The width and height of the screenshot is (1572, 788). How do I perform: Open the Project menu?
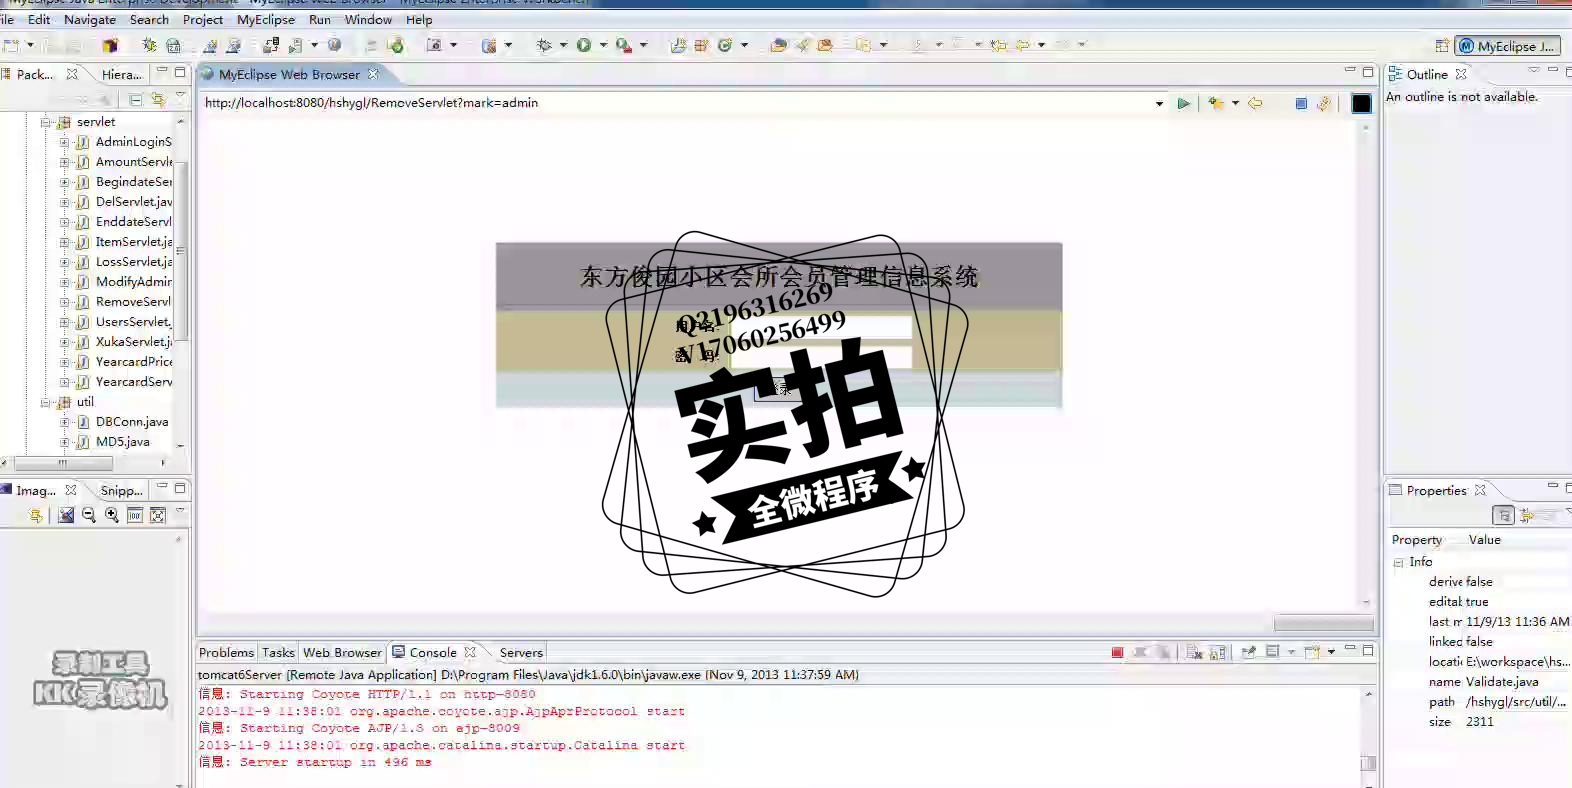click(x=203, y=20)
